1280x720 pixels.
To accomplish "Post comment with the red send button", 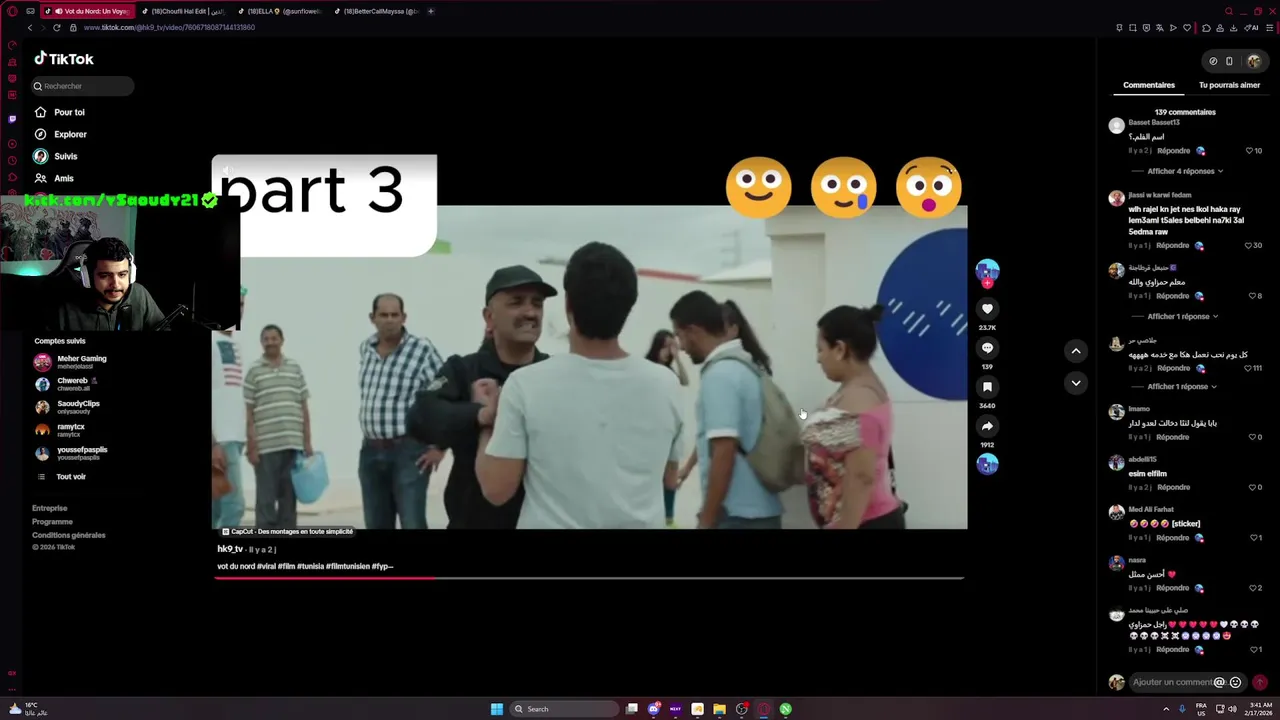I will click(1260, 682).
